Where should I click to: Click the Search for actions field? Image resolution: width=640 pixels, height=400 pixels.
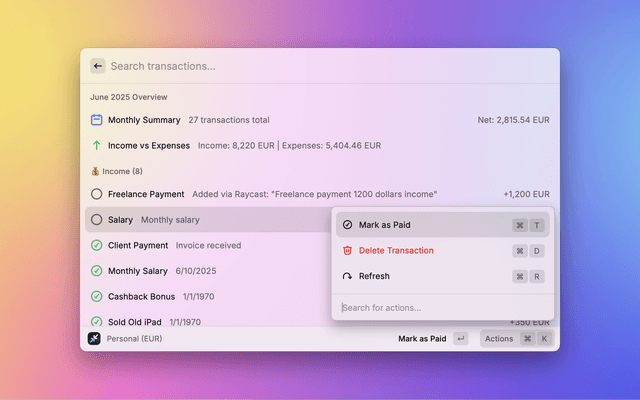pyautogui.click(x=440, y=308)
